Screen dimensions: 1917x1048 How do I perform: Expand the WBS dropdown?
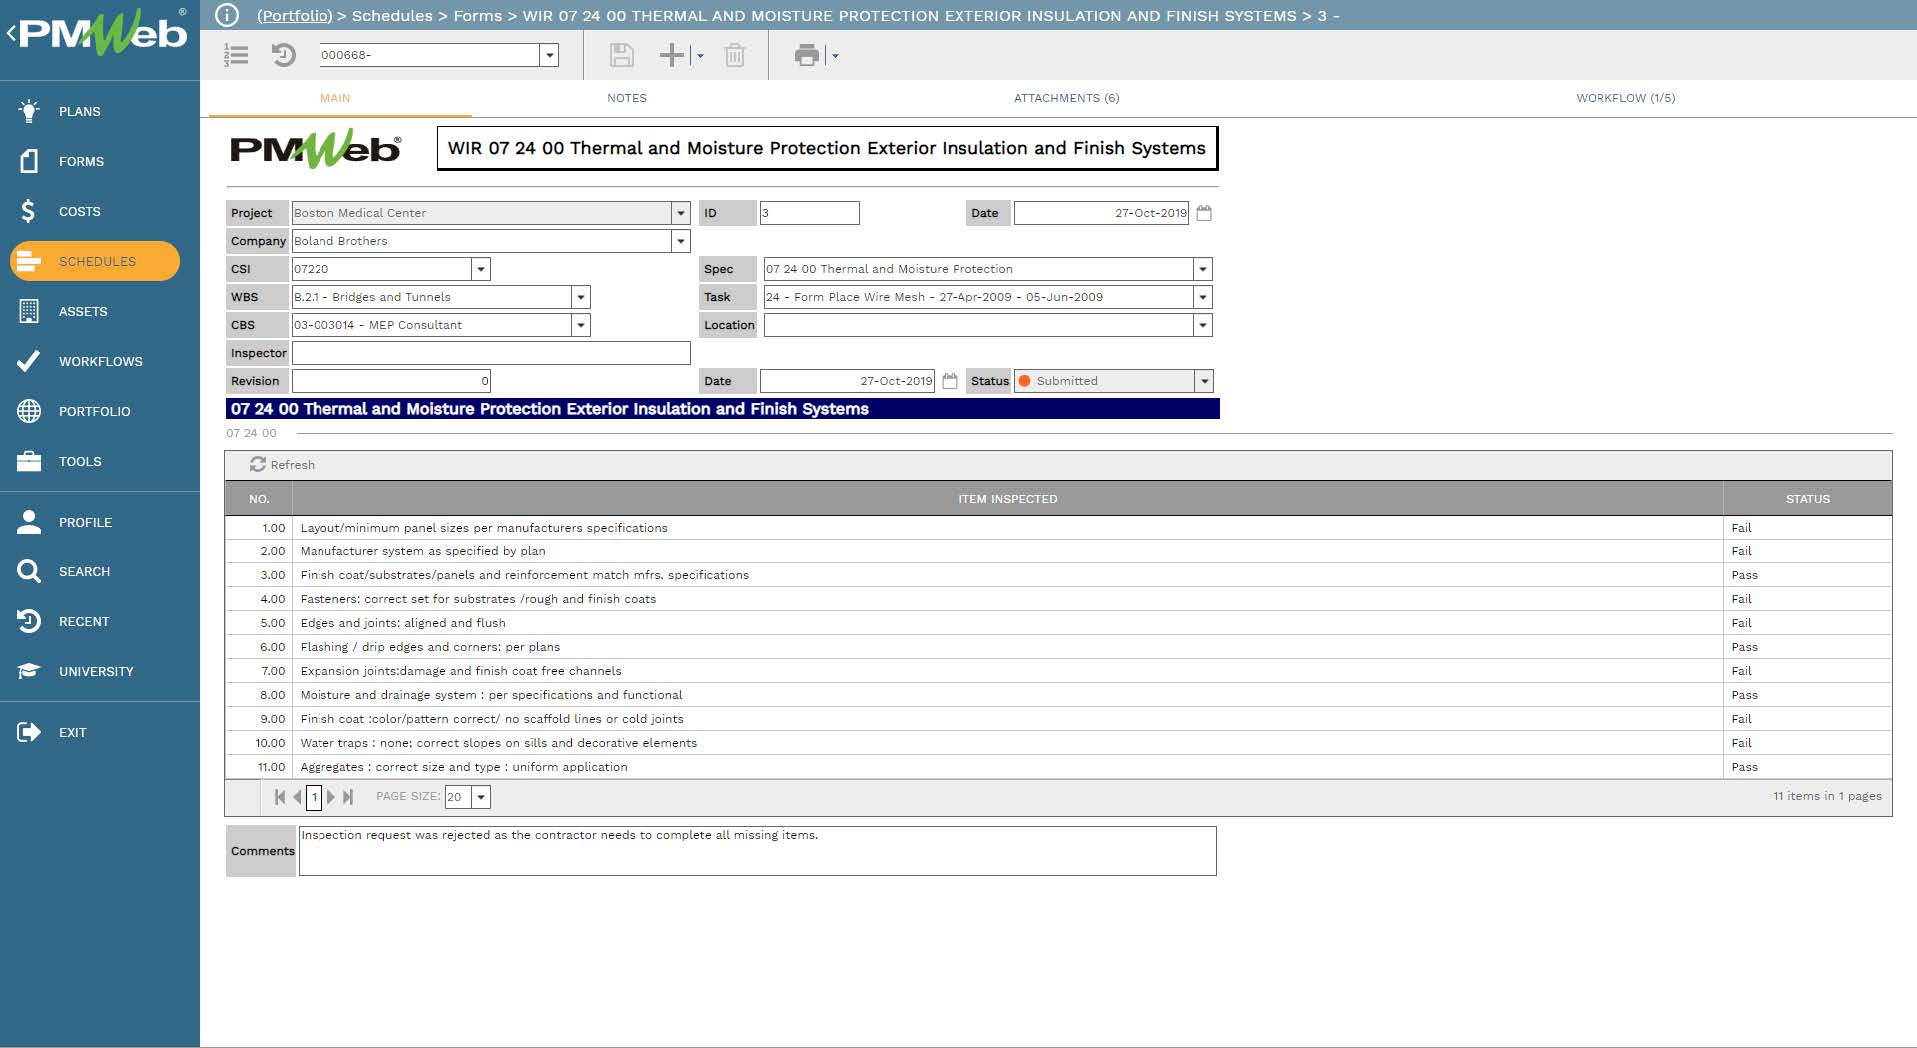581,297
